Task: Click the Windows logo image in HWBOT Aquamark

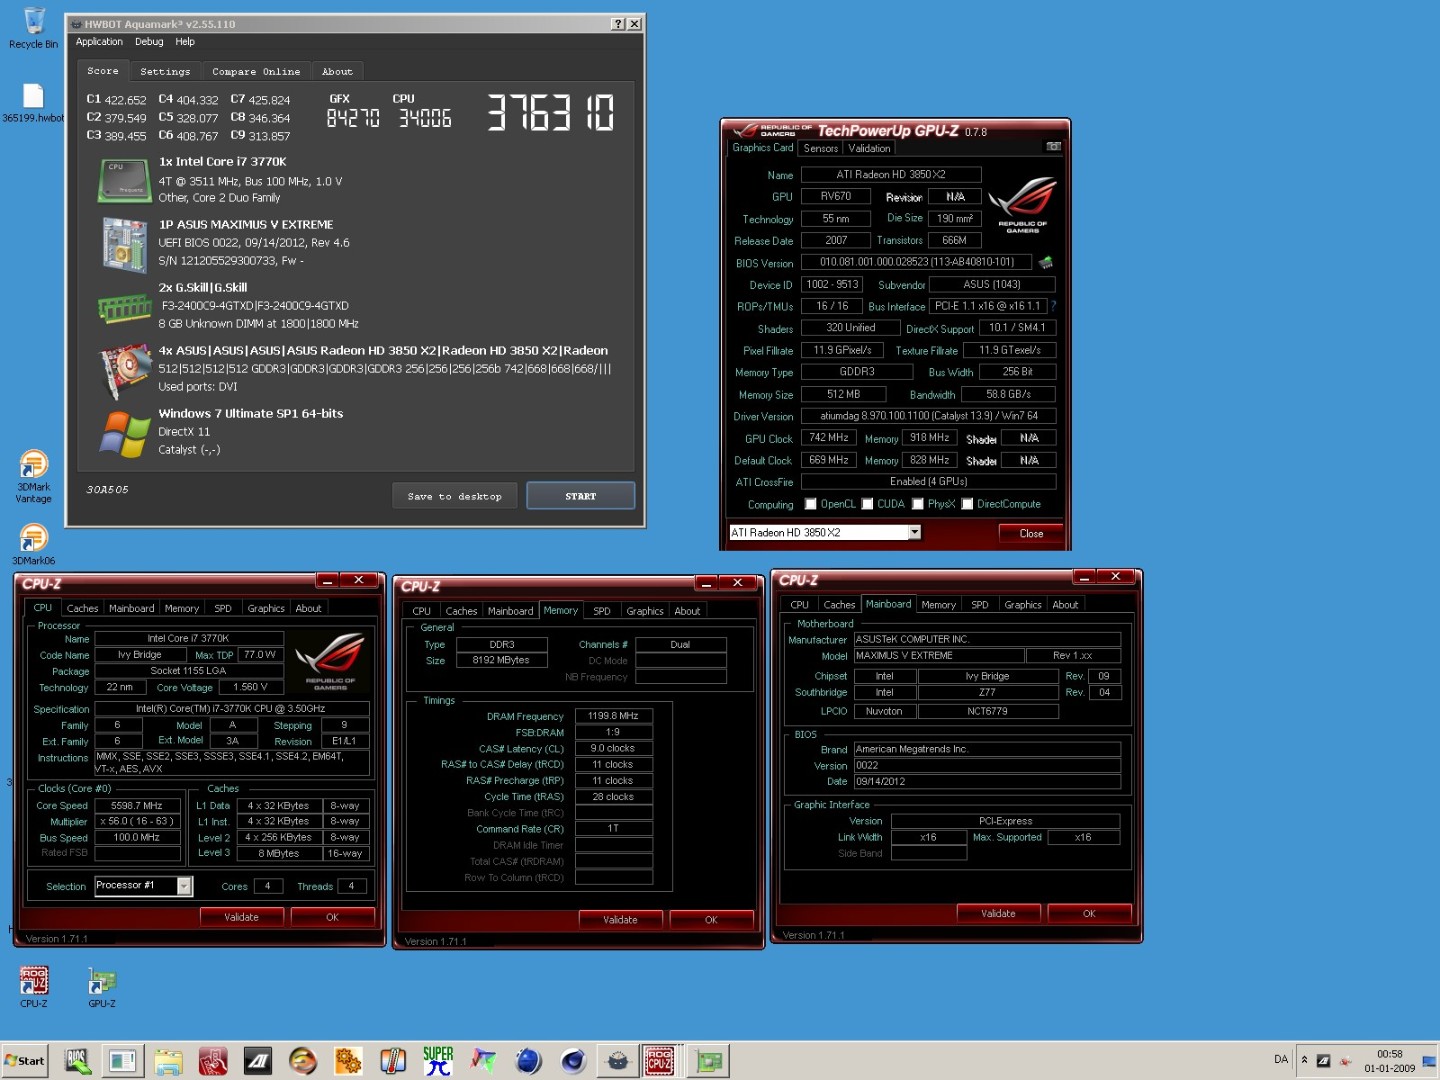Action: [x=124, y=434]
